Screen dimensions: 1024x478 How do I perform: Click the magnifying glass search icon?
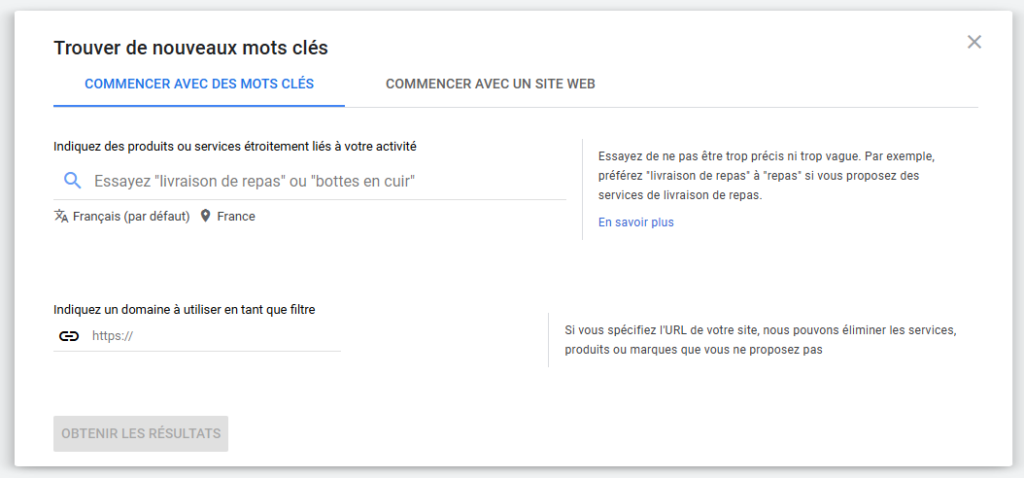point(72,181)
